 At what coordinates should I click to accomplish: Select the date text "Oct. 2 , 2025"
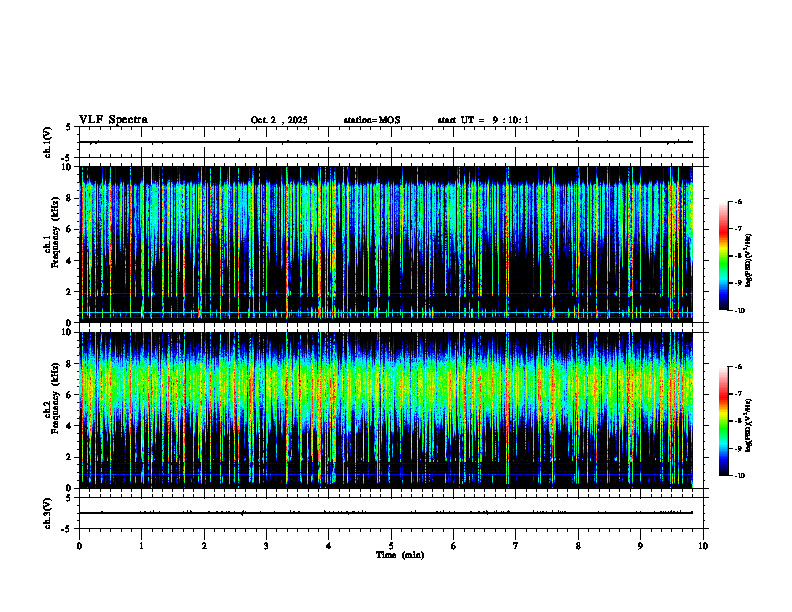(279, 120)
